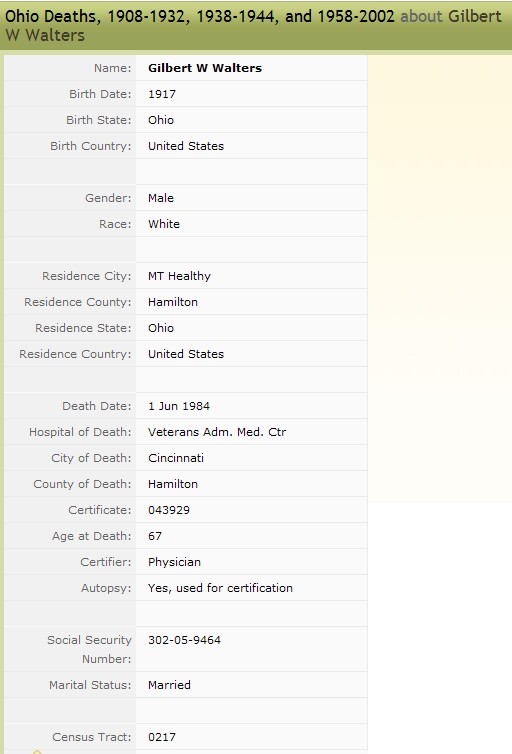Click the Residence City value MT Healthy
Image resolution: width=512 pixels, height=754 pixels.
coord(179,276)
